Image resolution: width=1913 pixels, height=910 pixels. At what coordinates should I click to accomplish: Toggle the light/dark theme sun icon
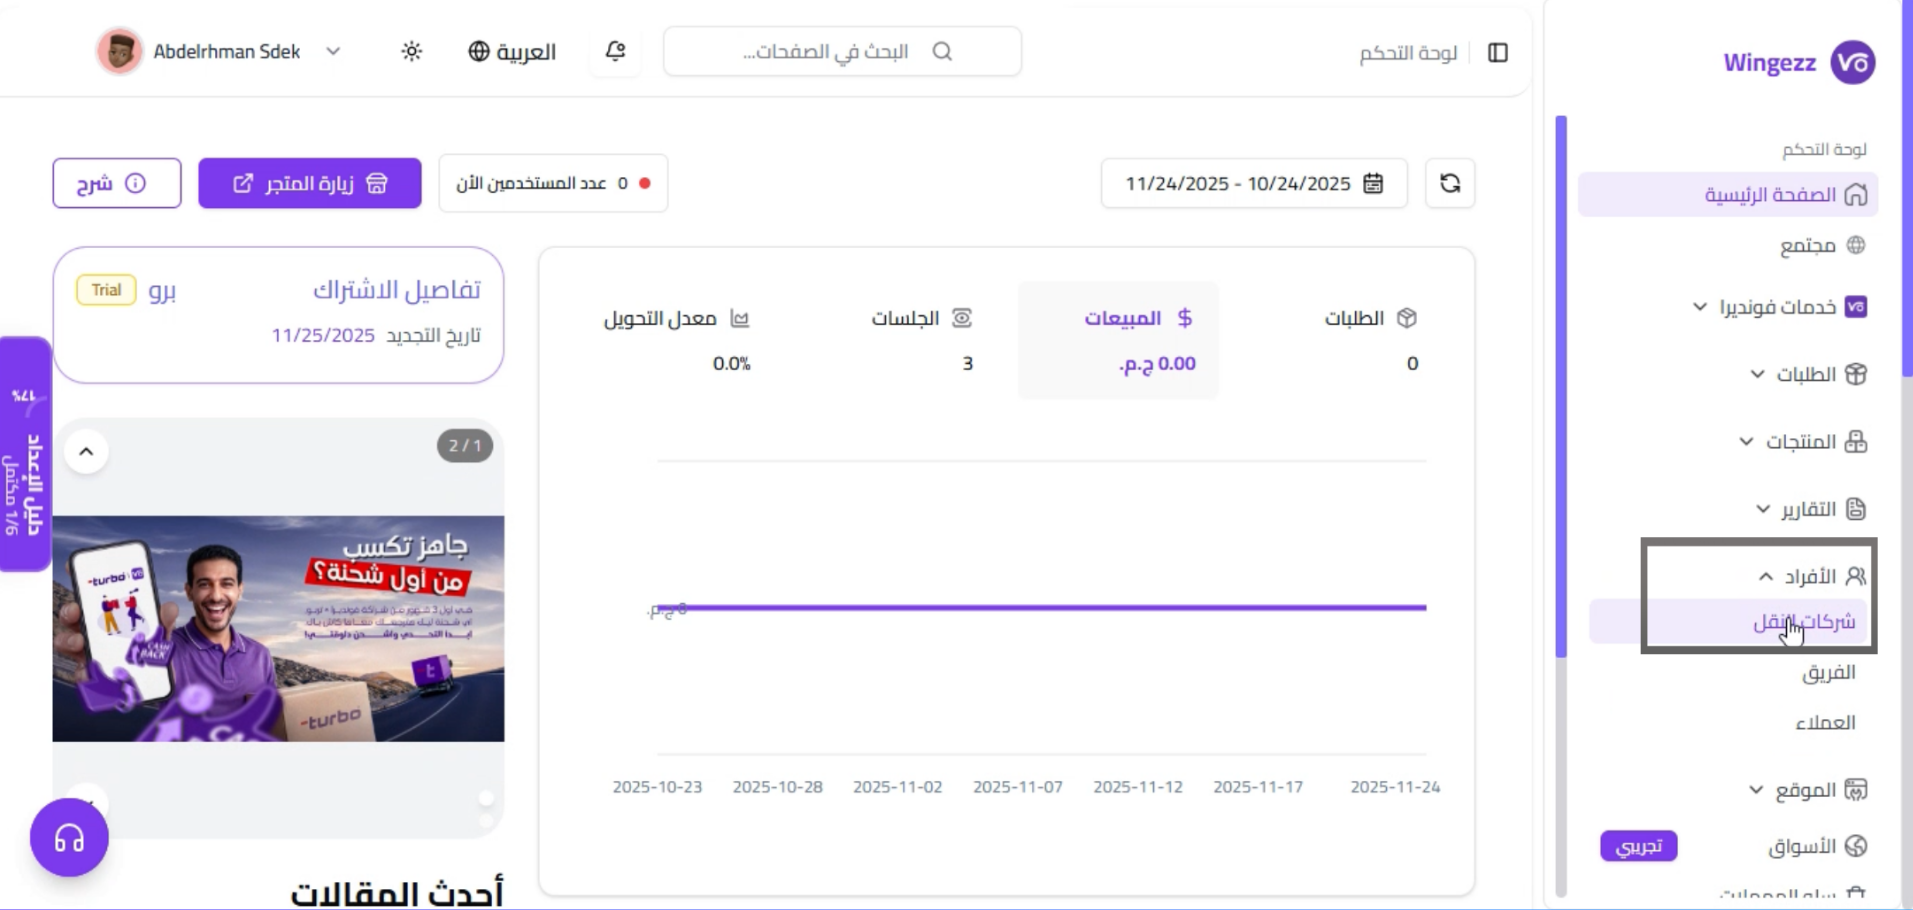click(411, 51)
